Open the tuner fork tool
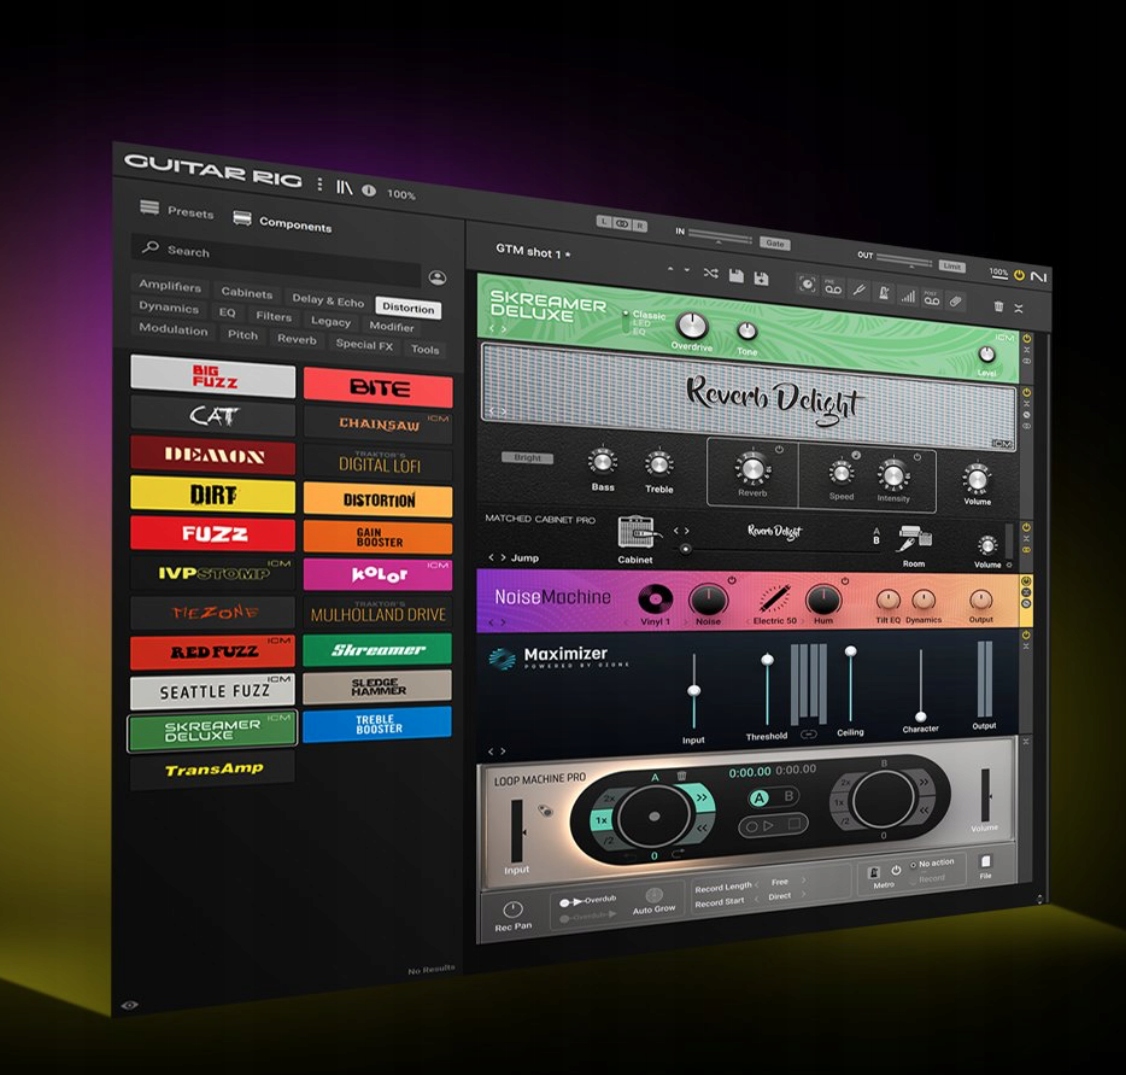Image resolution: width=1126 pixels, height=1075 pixels. click(859, 289)
